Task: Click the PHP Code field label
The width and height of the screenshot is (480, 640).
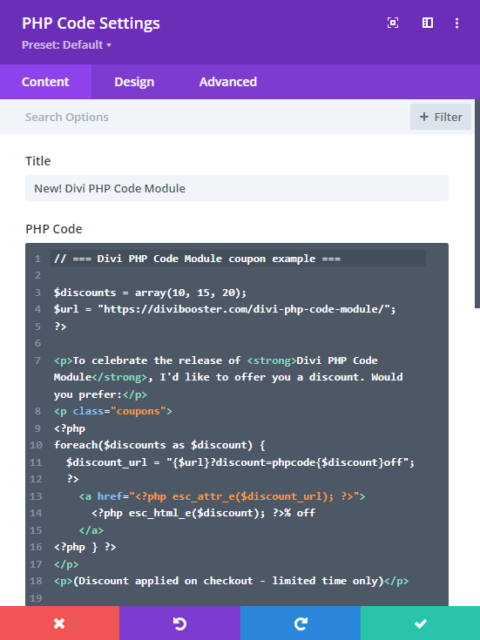Action: (x=53, y=229)
